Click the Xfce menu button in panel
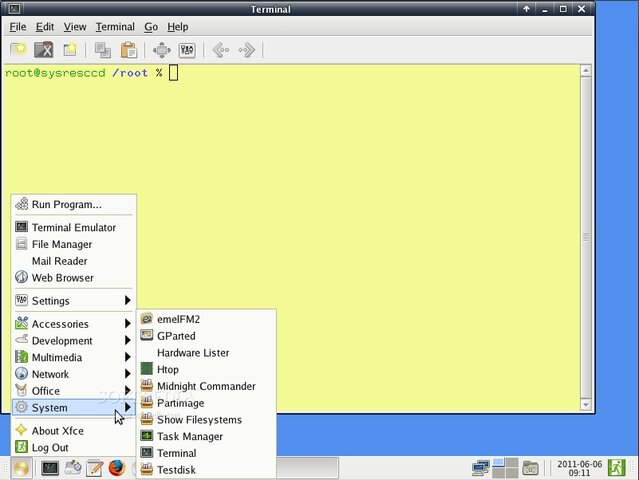 click(x=21, y=468)
